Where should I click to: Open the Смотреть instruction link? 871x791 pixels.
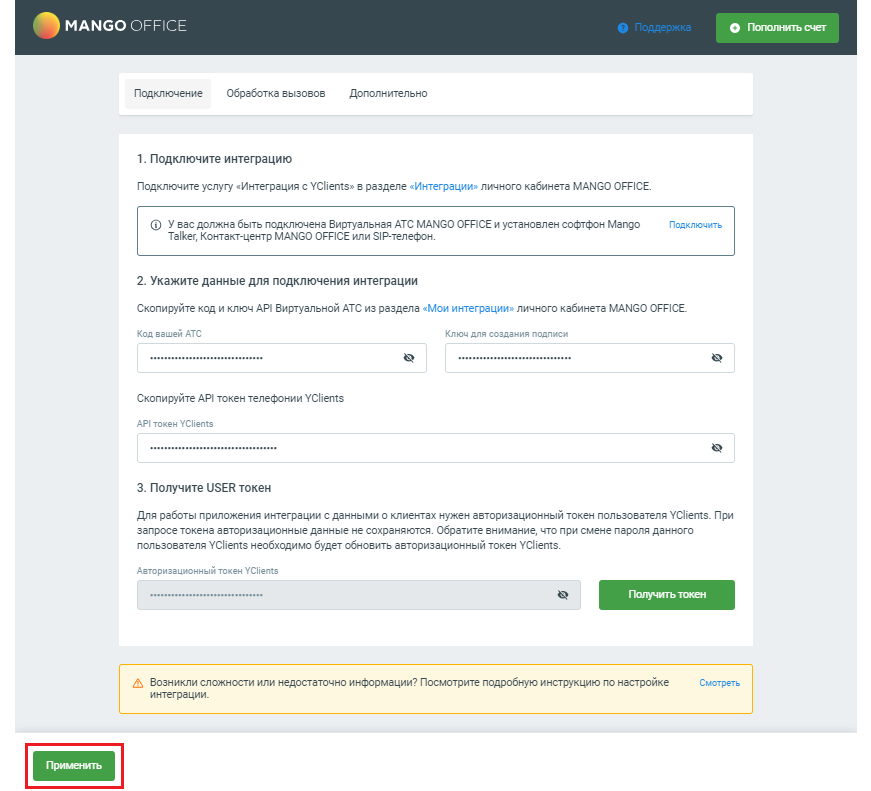click(719, 683)
